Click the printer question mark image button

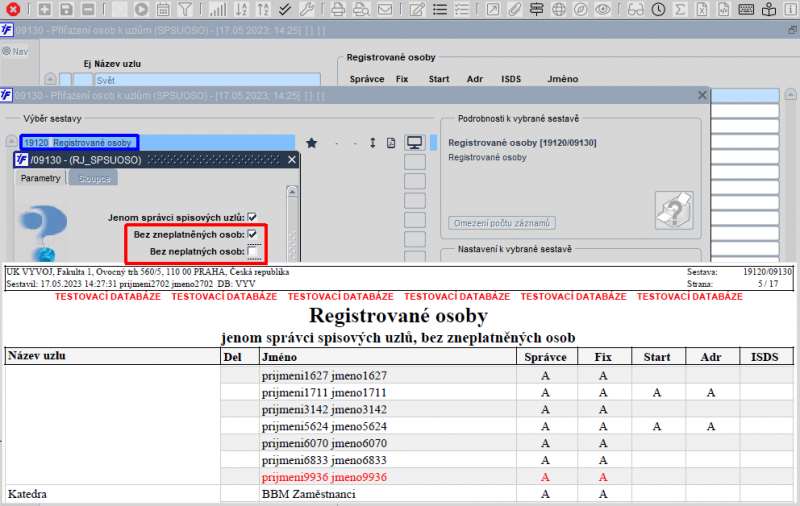pos(674,210)
